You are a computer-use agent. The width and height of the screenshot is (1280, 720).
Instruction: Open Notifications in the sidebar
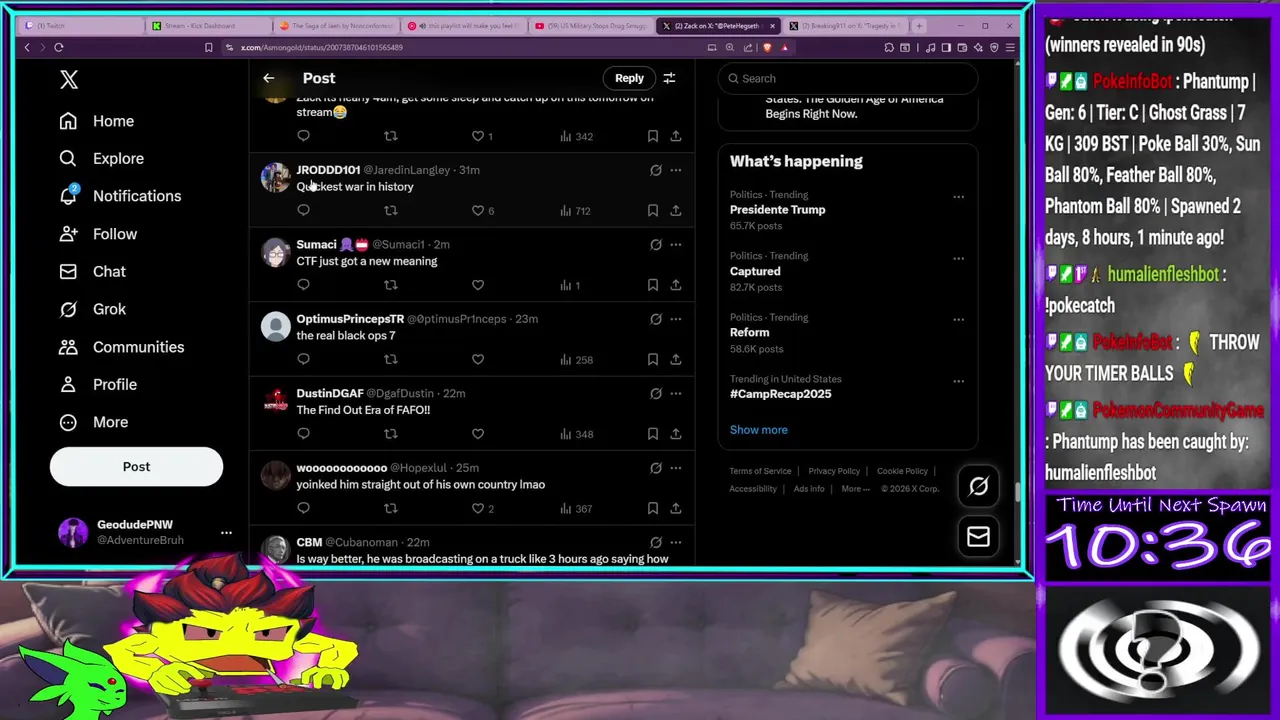click(119, 196)
